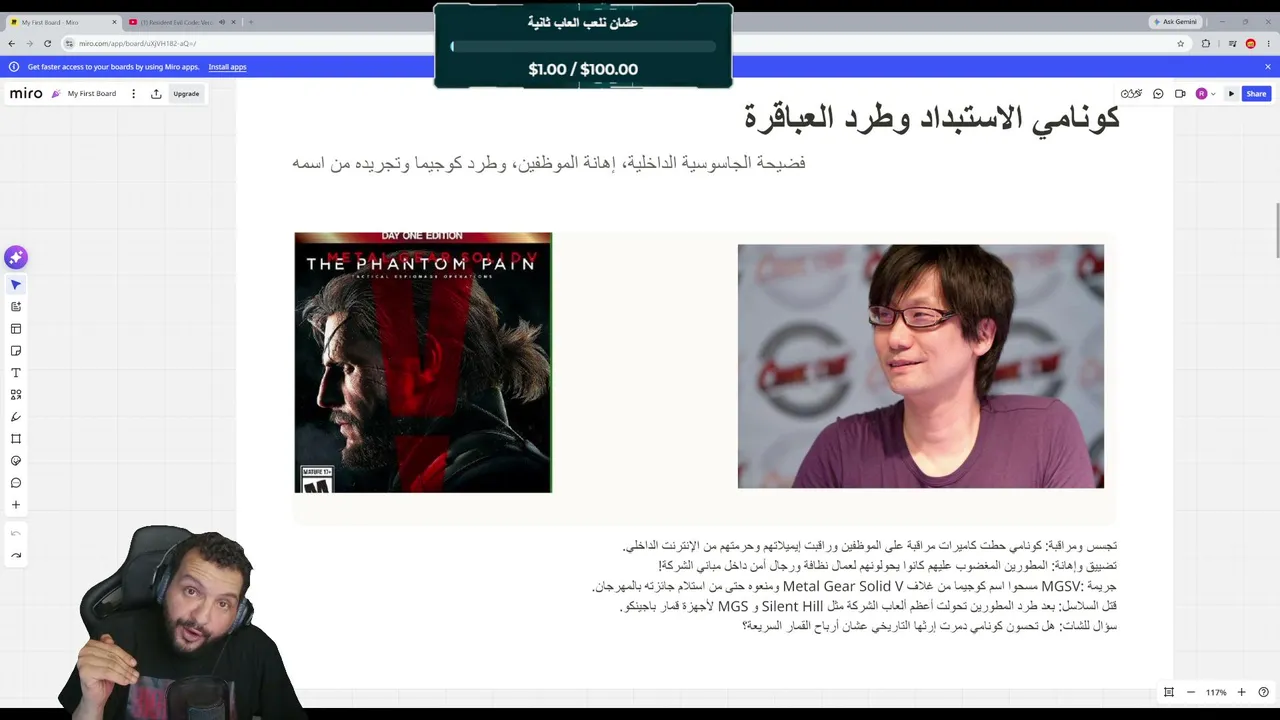Select the Sticky note tool
The height and width of the screenshot is (720, 1280).
[16, 351]
